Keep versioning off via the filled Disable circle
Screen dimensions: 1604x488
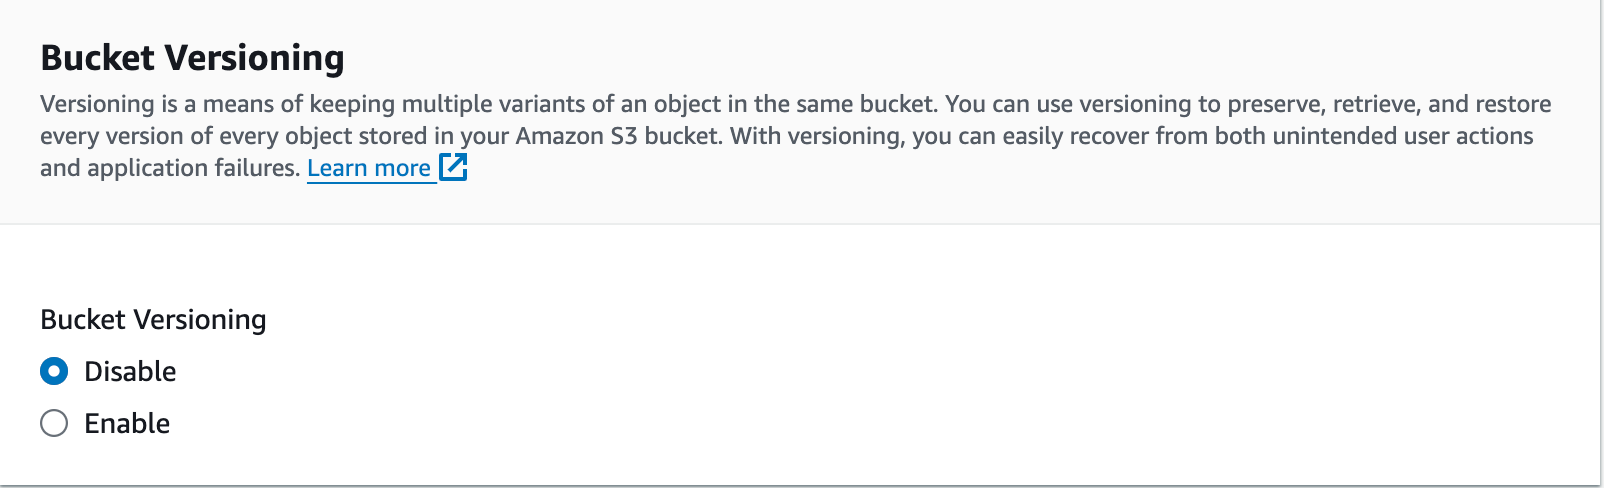[54, 371]
